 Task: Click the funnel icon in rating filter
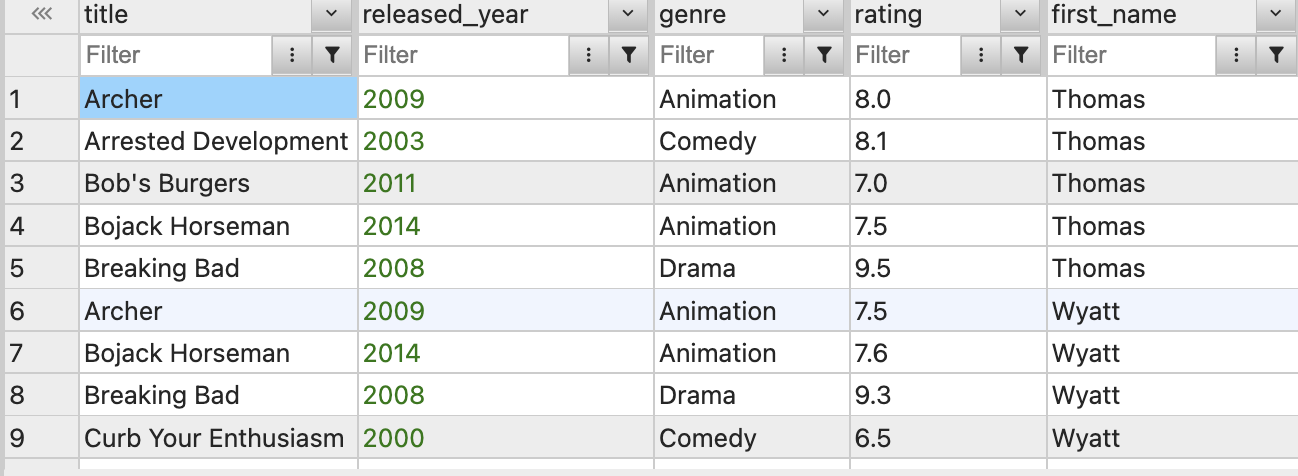1020,55
